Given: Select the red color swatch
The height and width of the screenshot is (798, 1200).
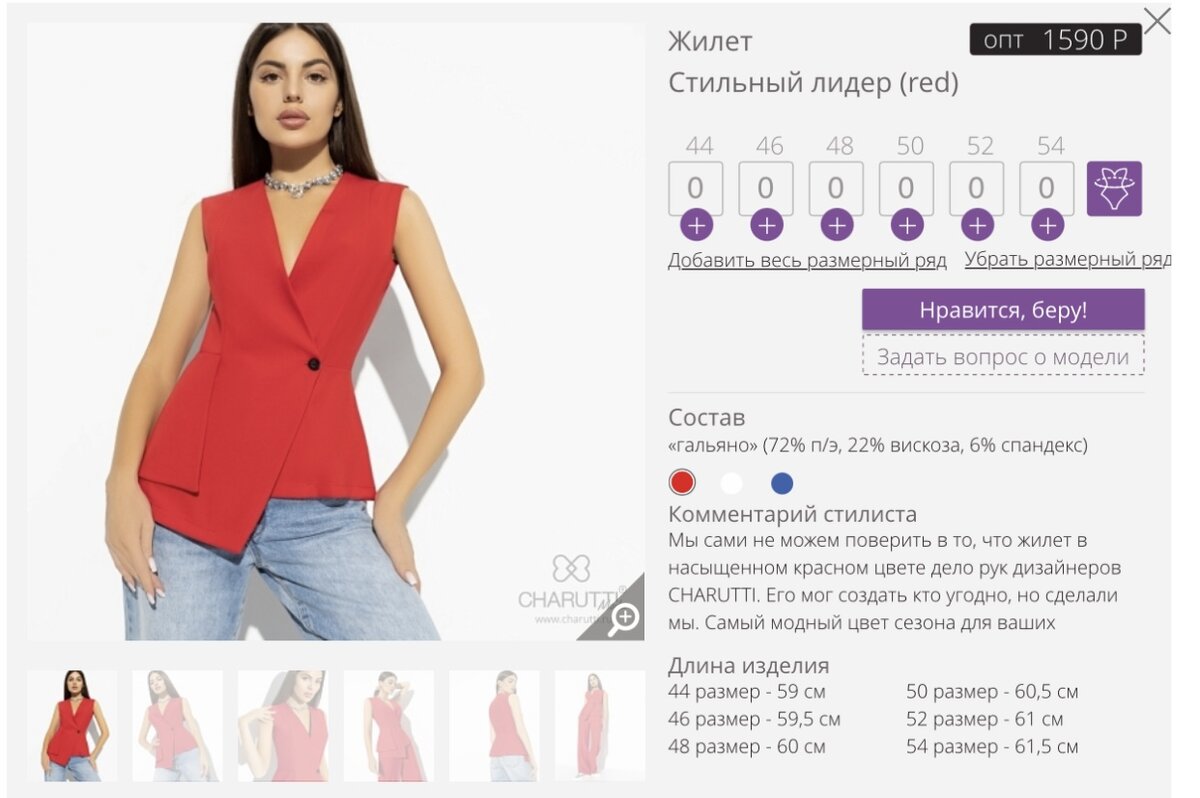Looking at the screenshot, I should point(682,483).
